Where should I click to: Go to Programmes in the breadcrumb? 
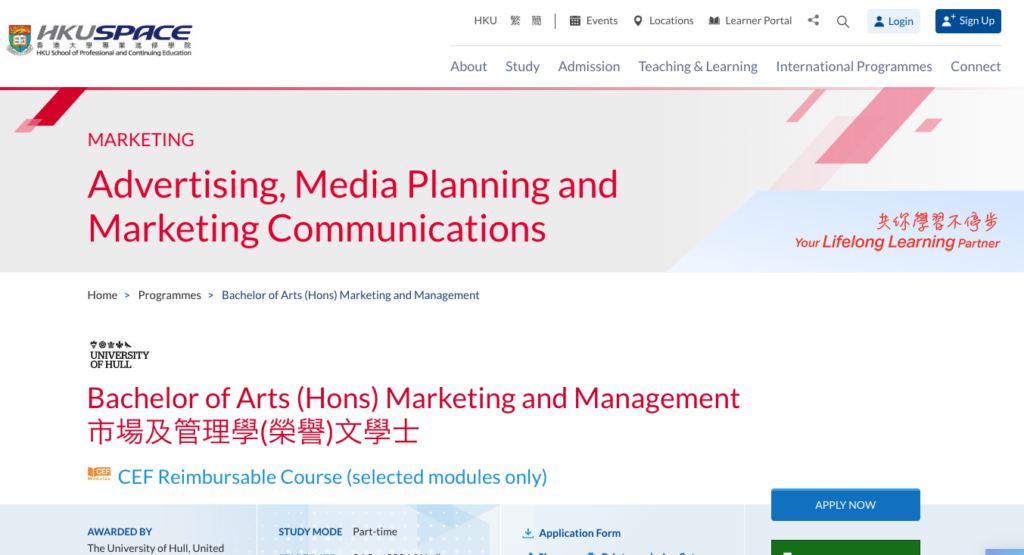169,295
